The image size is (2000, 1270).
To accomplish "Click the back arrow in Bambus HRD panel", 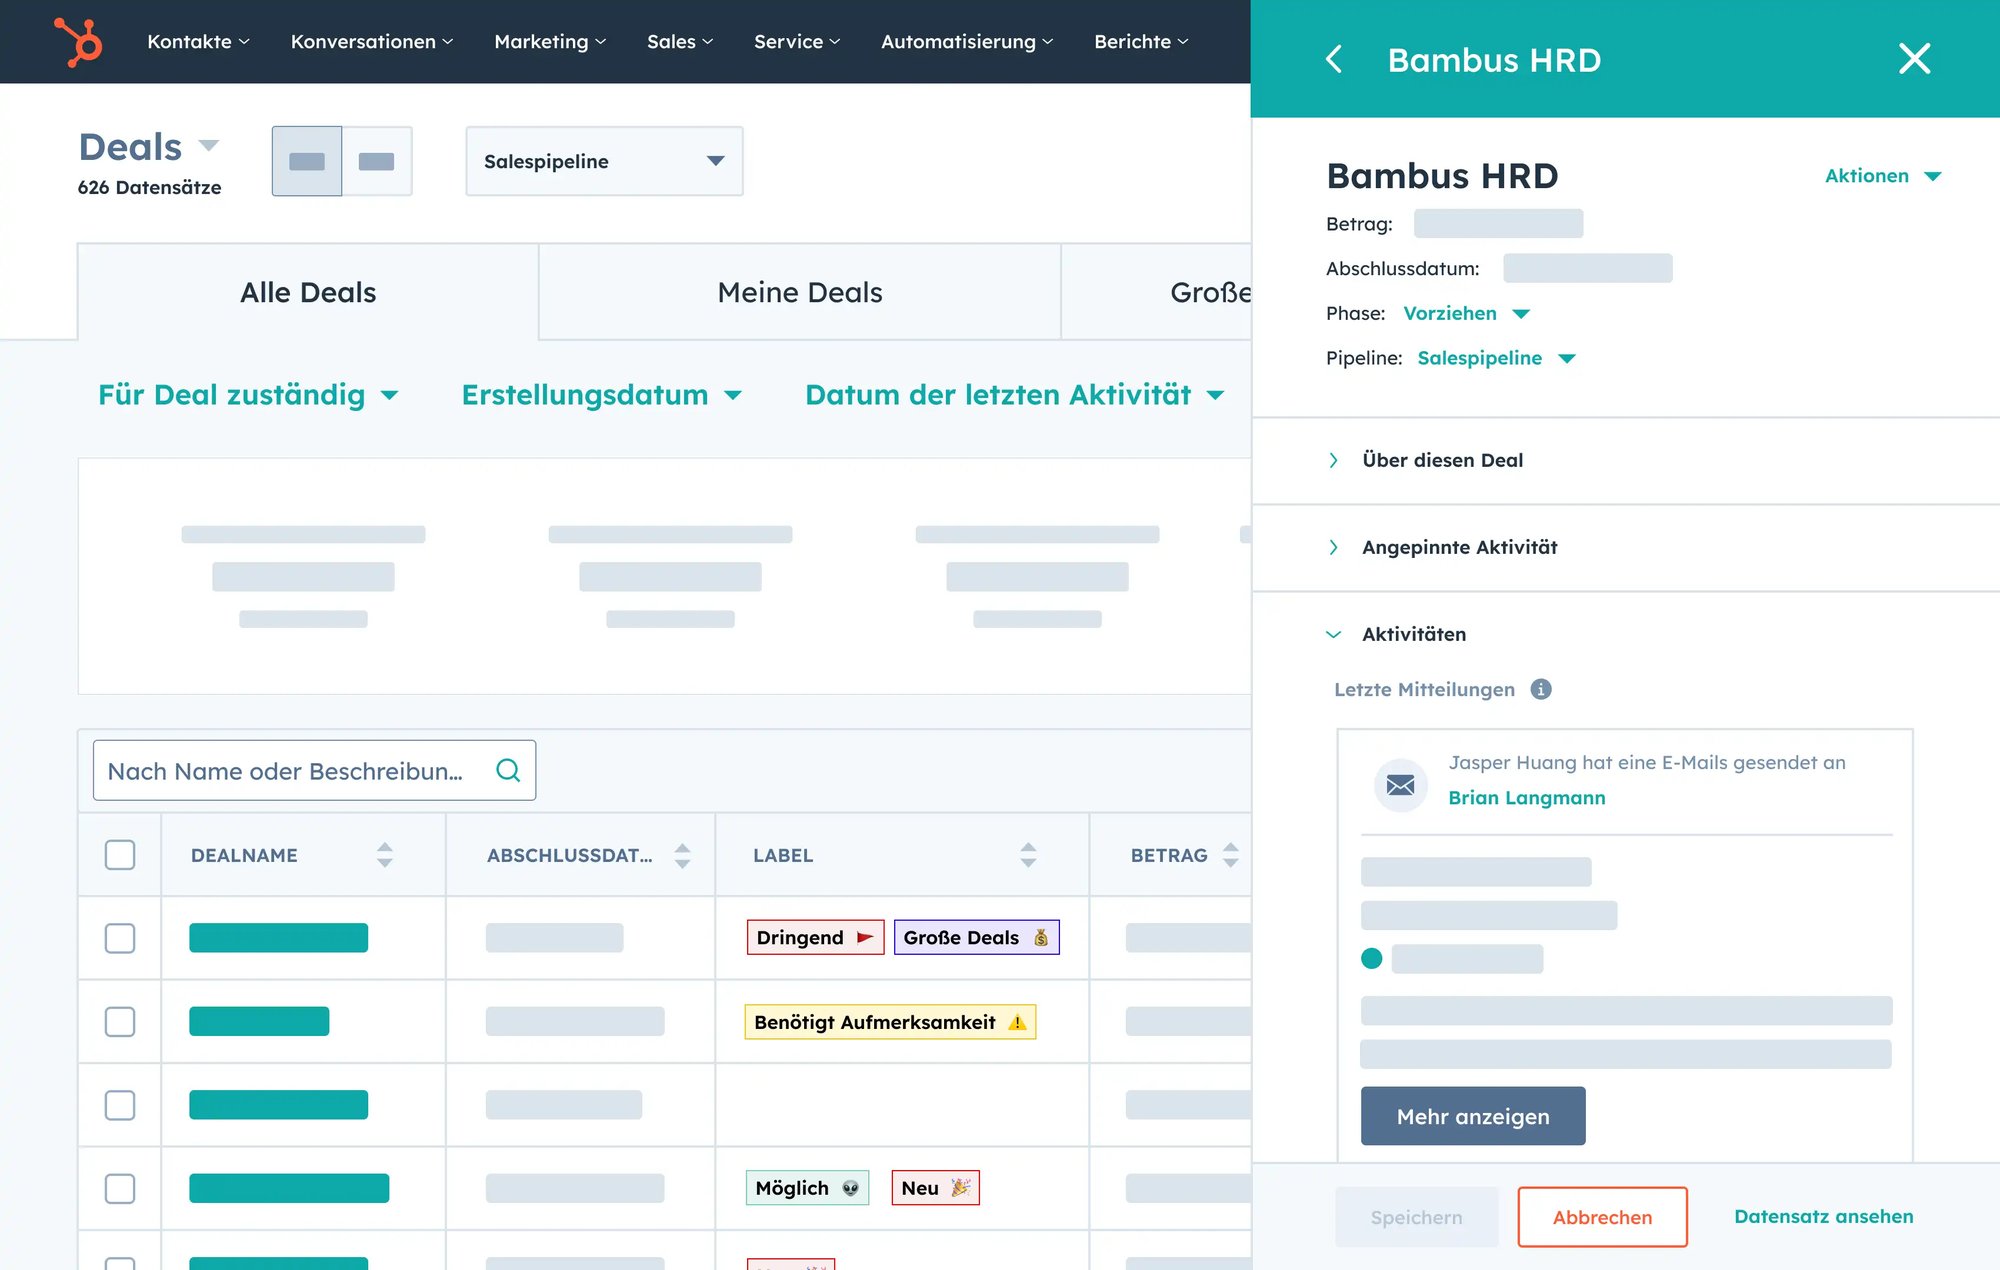I will coord(1334,60).
